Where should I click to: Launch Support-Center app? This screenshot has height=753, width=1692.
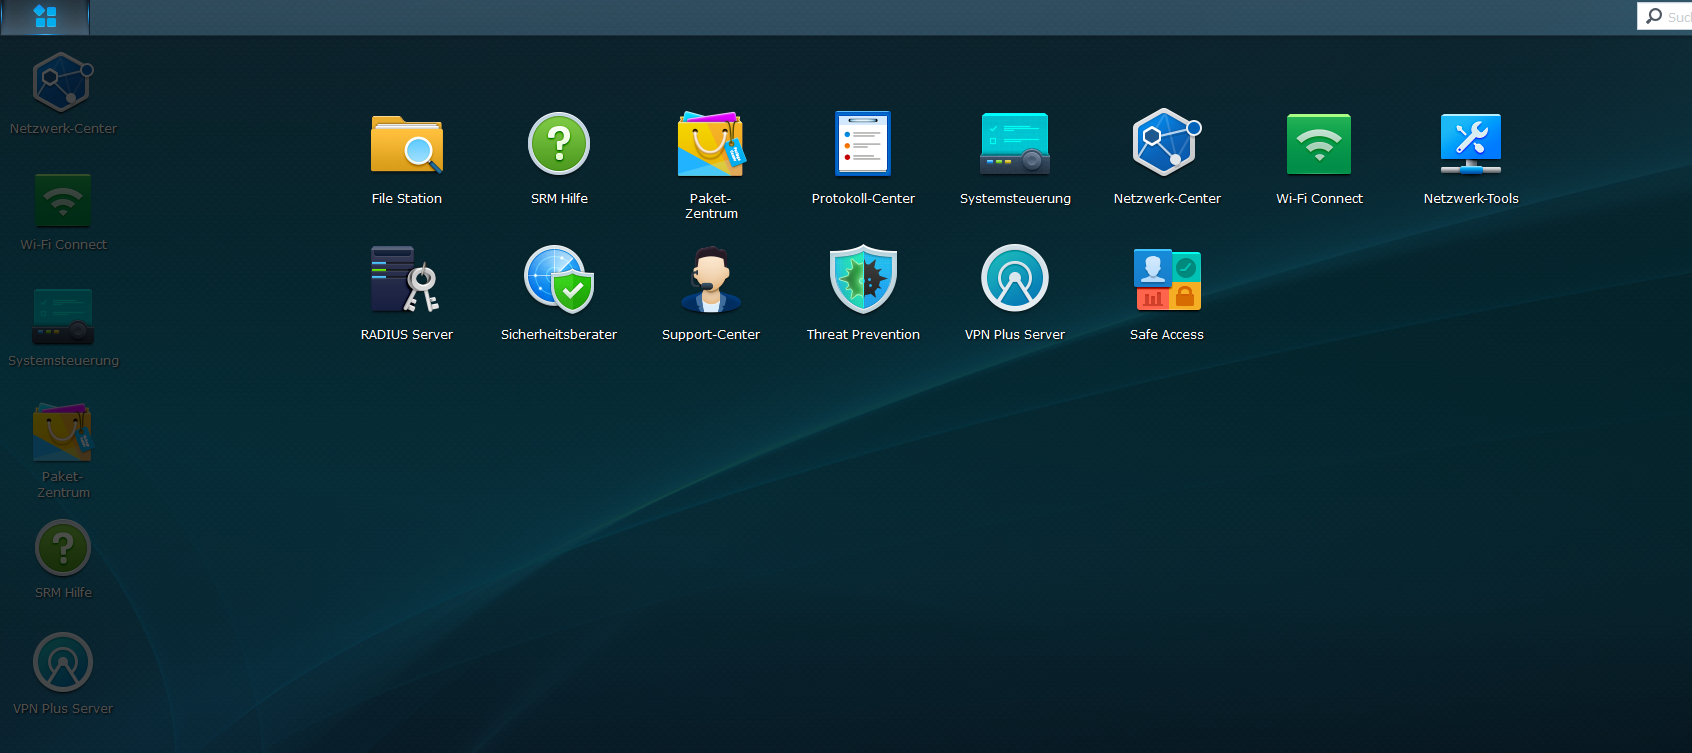(x=710, y=280)
